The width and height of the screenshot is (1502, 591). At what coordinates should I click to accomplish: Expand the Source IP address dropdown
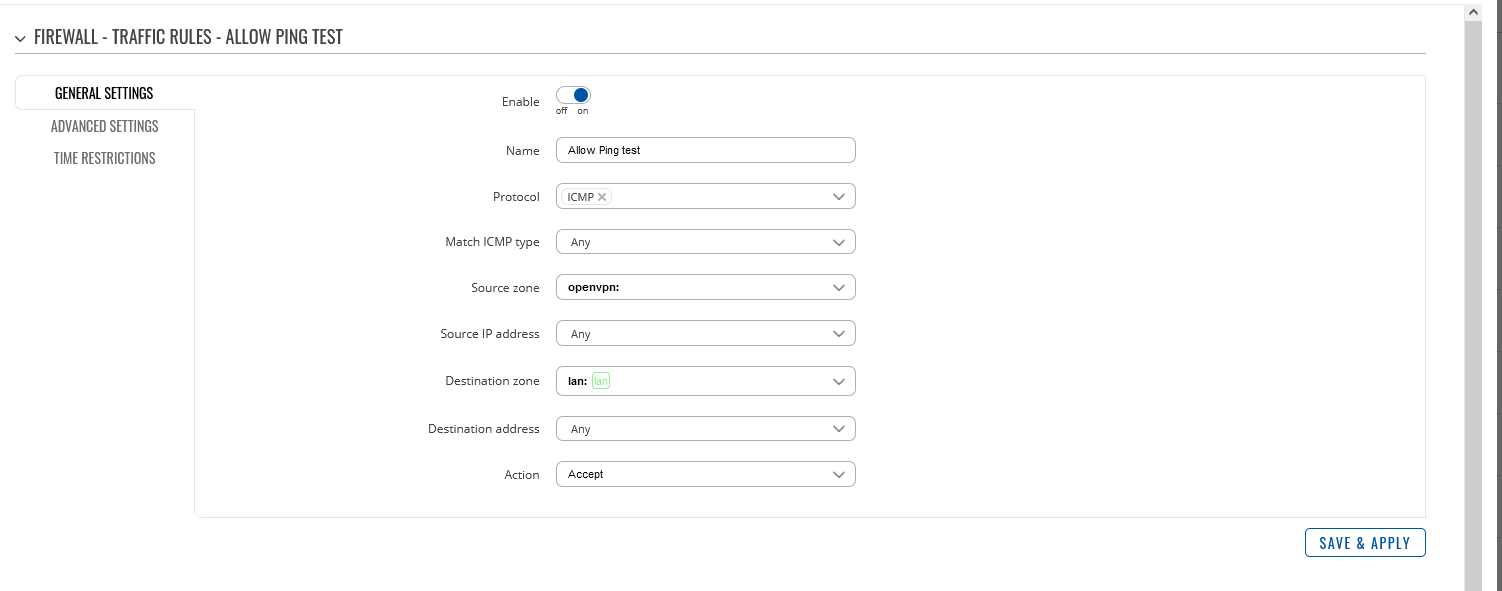[706, 334]
